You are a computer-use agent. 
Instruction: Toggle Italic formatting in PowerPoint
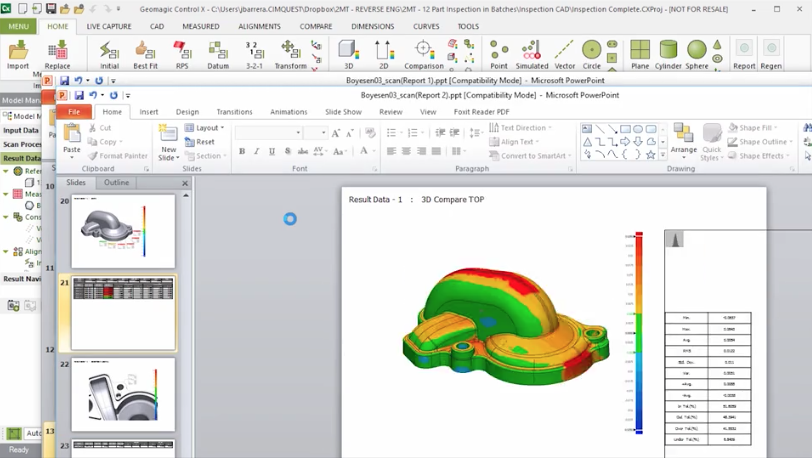256,151
